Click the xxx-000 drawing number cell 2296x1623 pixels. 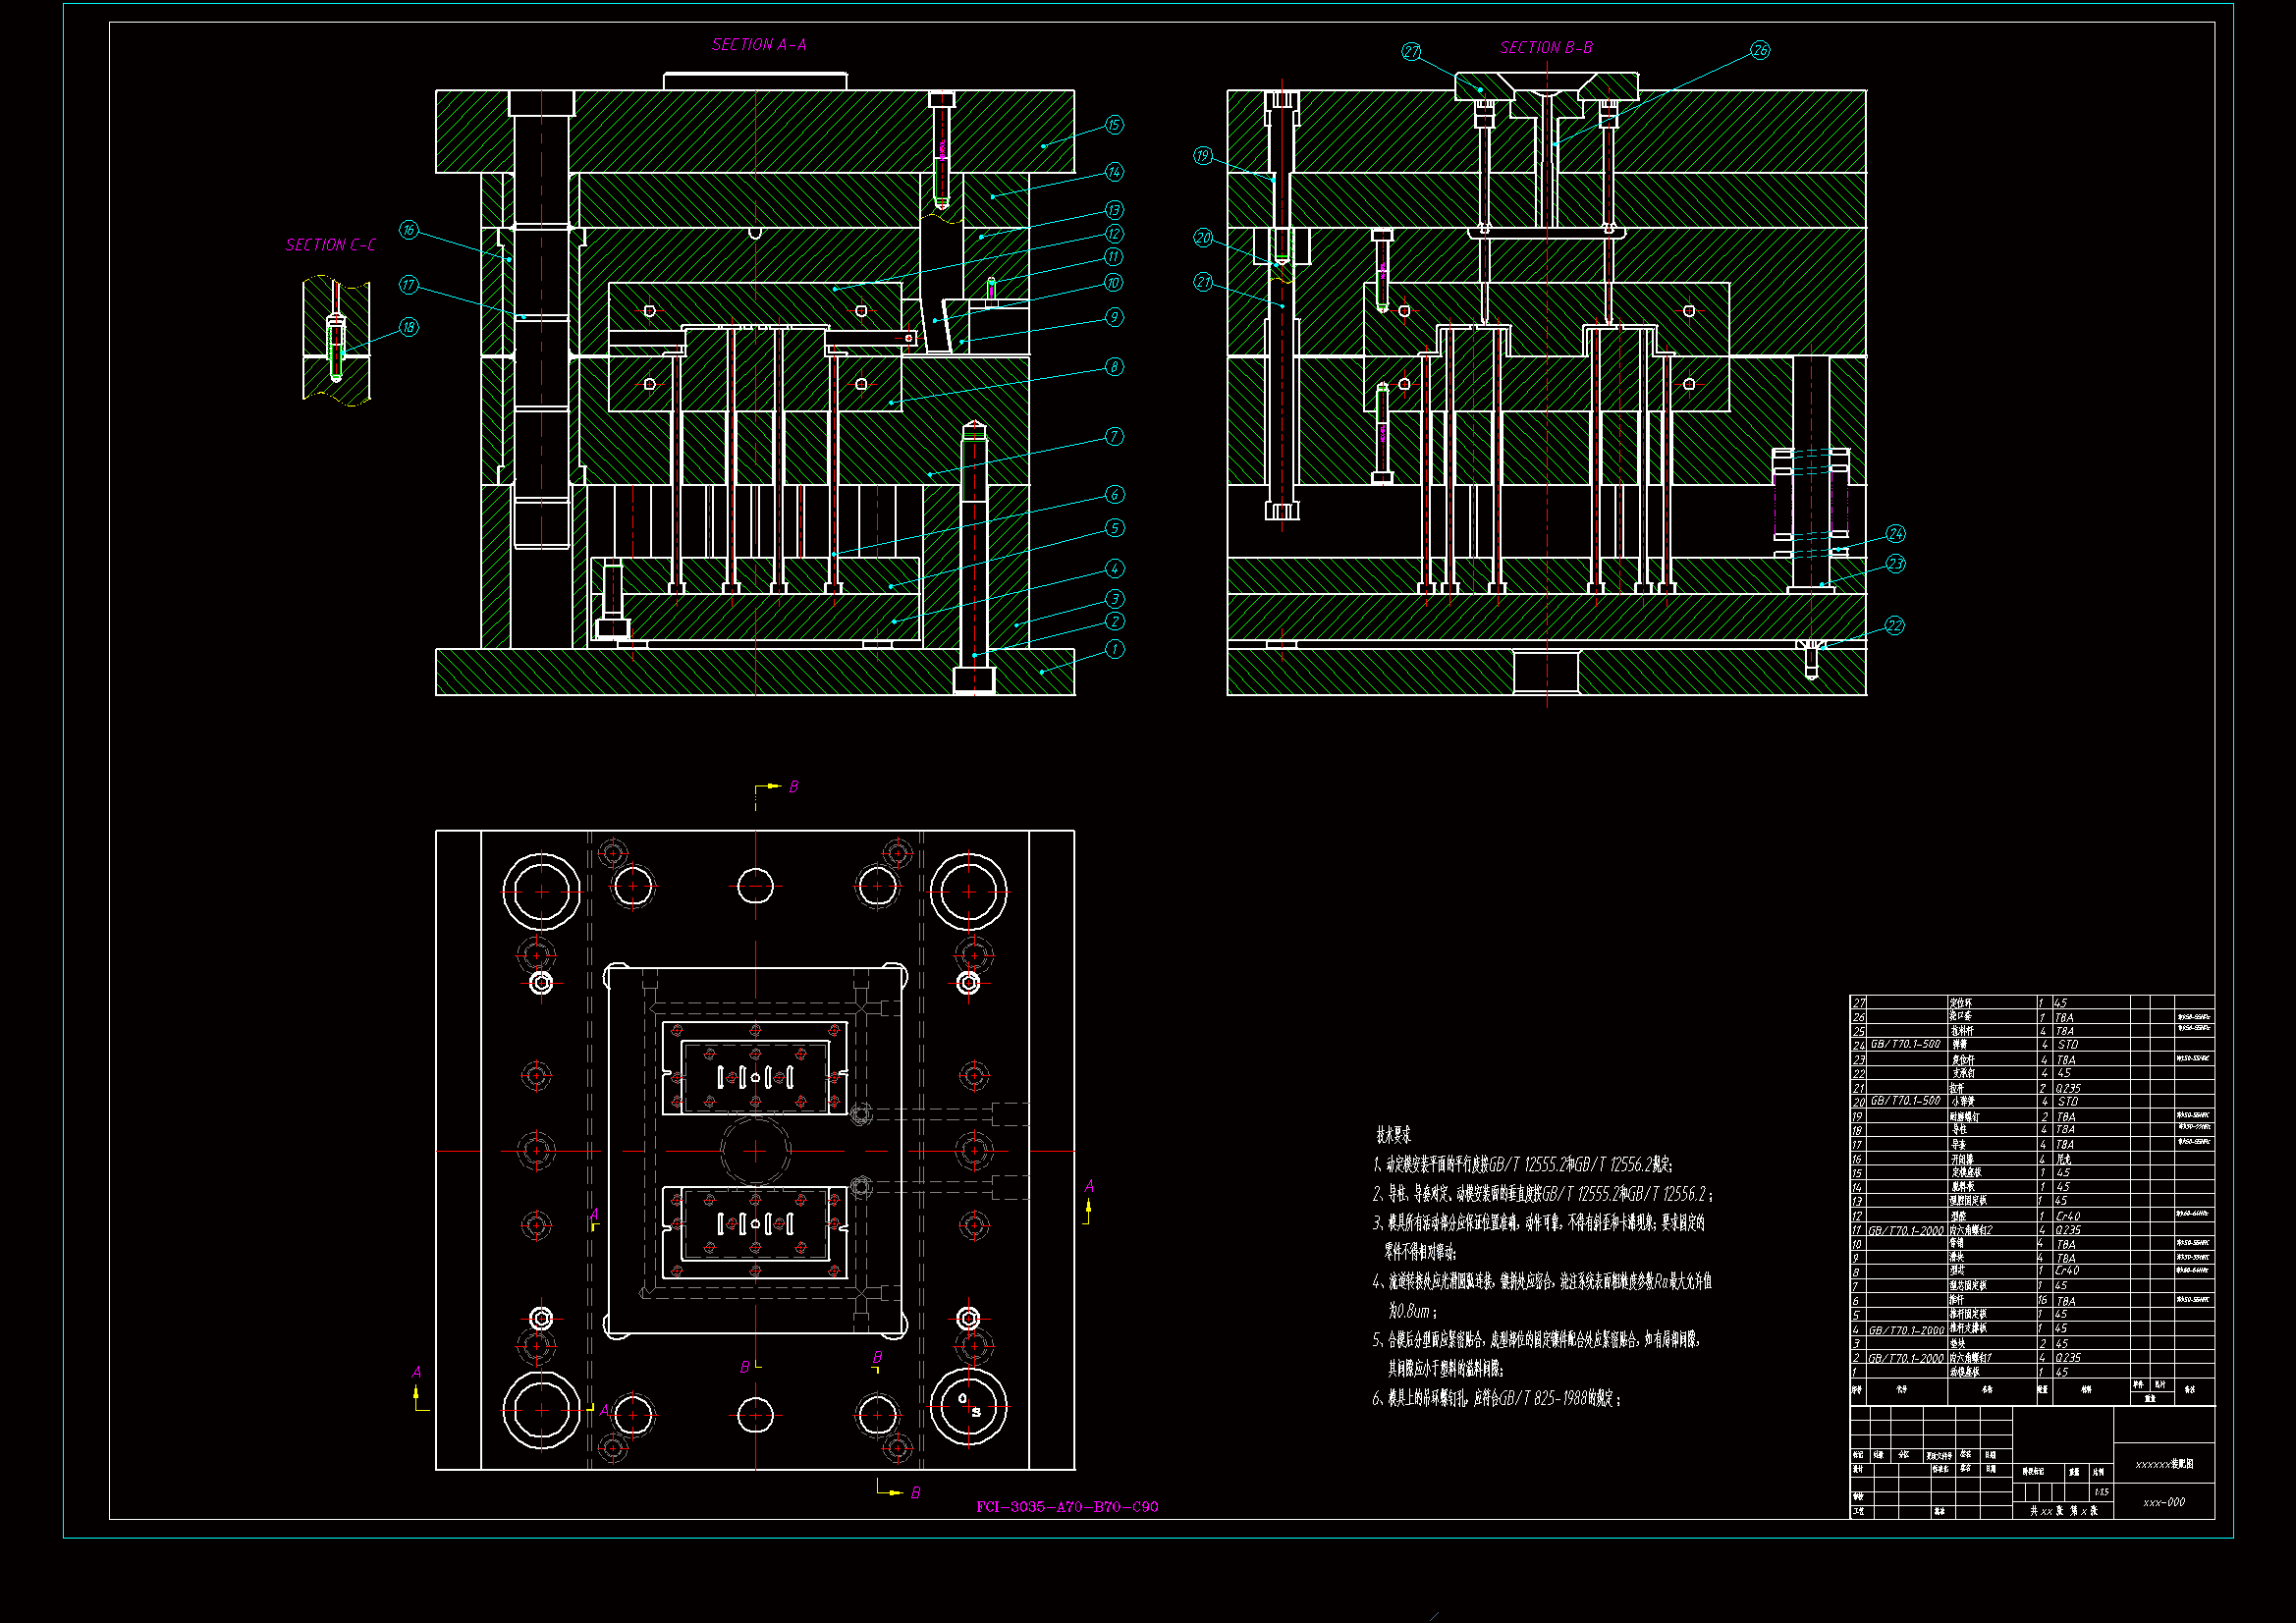pos(2164,1502)
